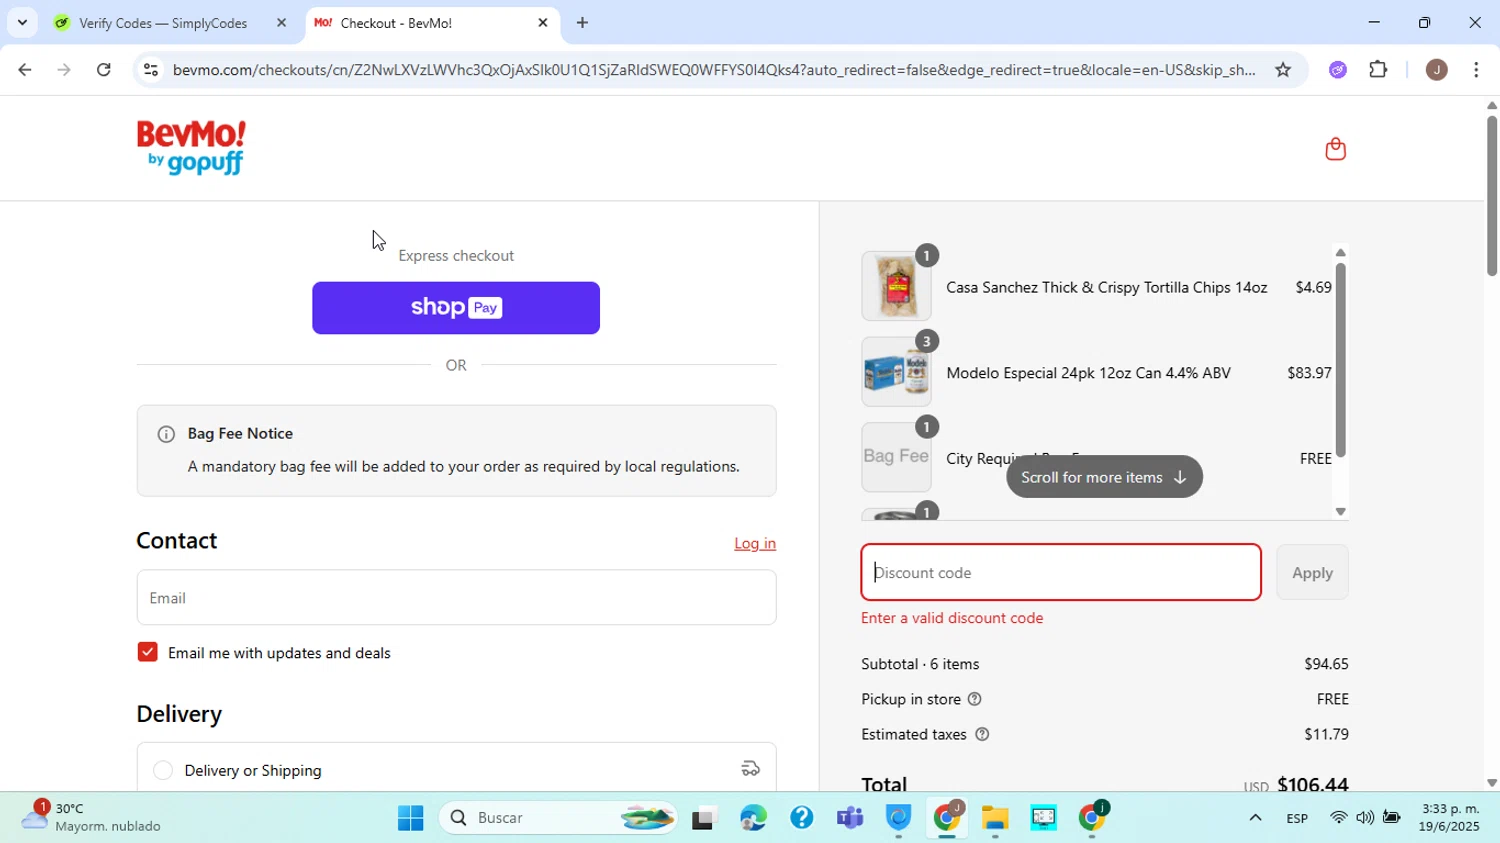The width and height of the screenshot is (1500, 843).
Task: Check battery status icon in tray
Action: click(x=1391, y=818)
